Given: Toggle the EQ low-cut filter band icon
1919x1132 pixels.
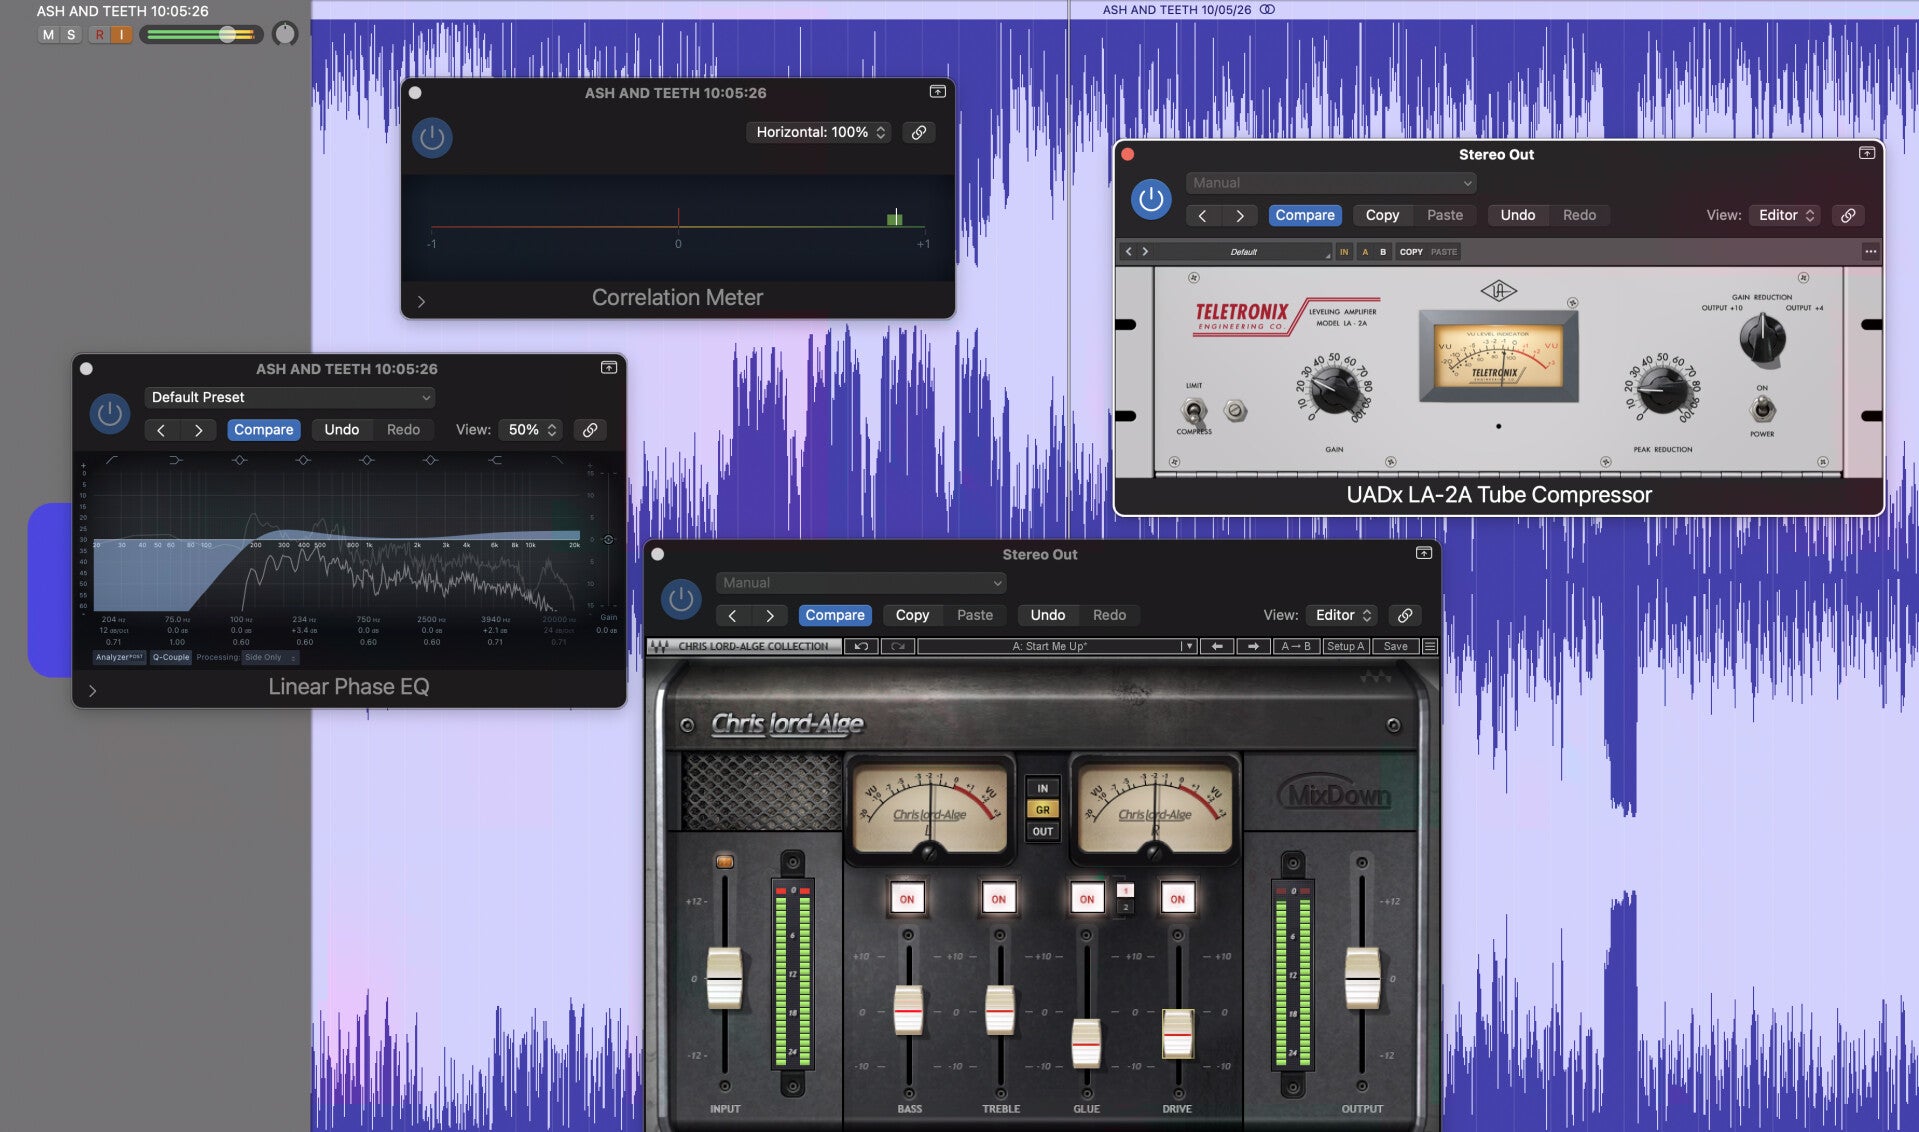Looking at the screenshot, I should 111,460.
